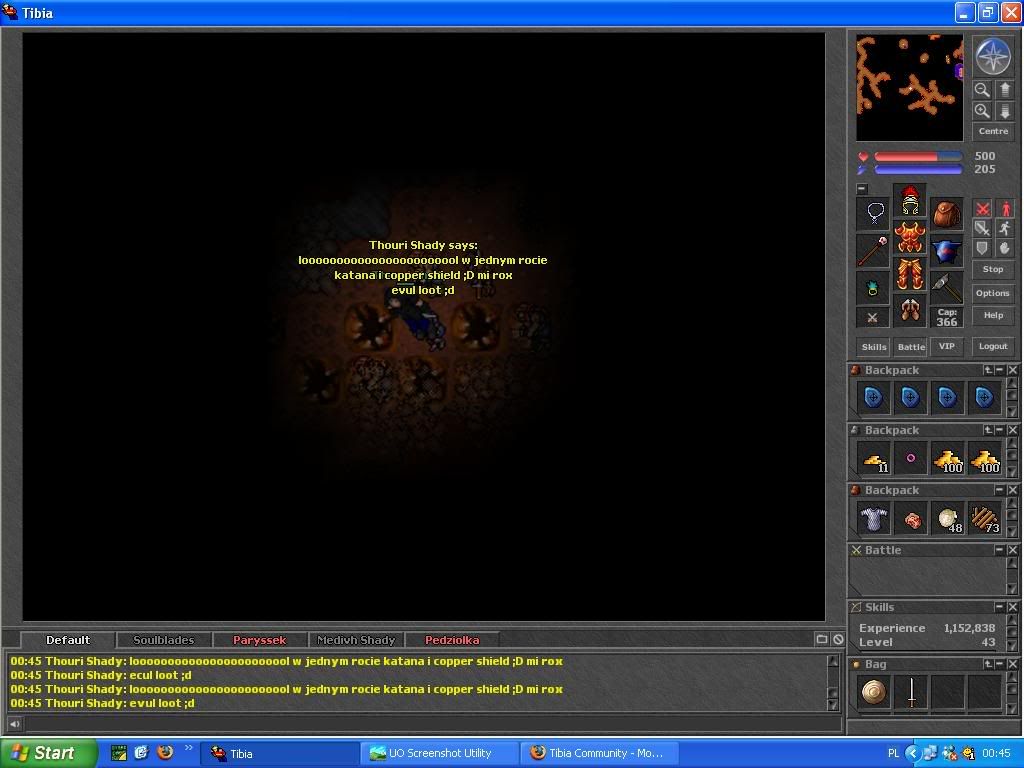
Task: Click the pink ring item in backpack
Action: (911, 458)
